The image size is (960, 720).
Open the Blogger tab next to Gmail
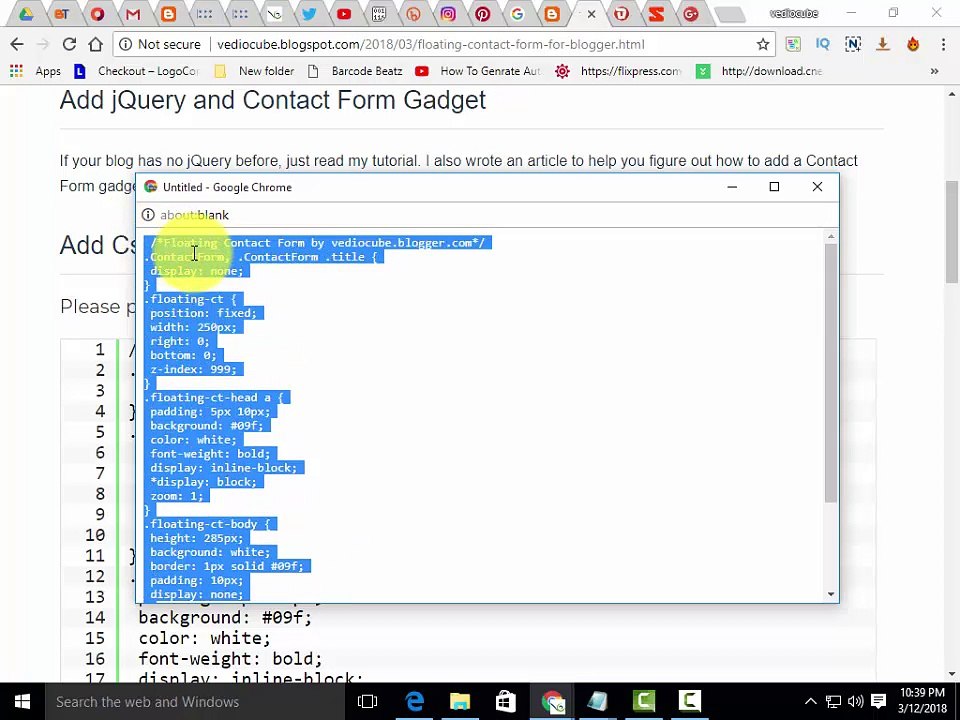click(x=168, y=13)
